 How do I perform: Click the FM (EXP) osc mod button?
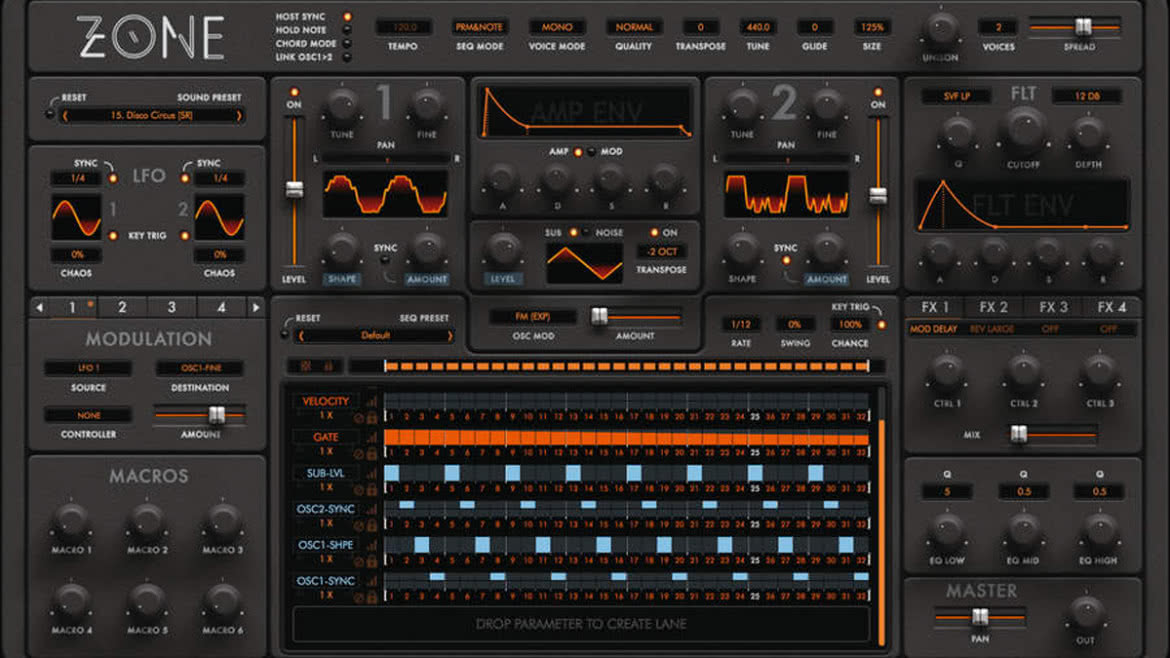533,317
